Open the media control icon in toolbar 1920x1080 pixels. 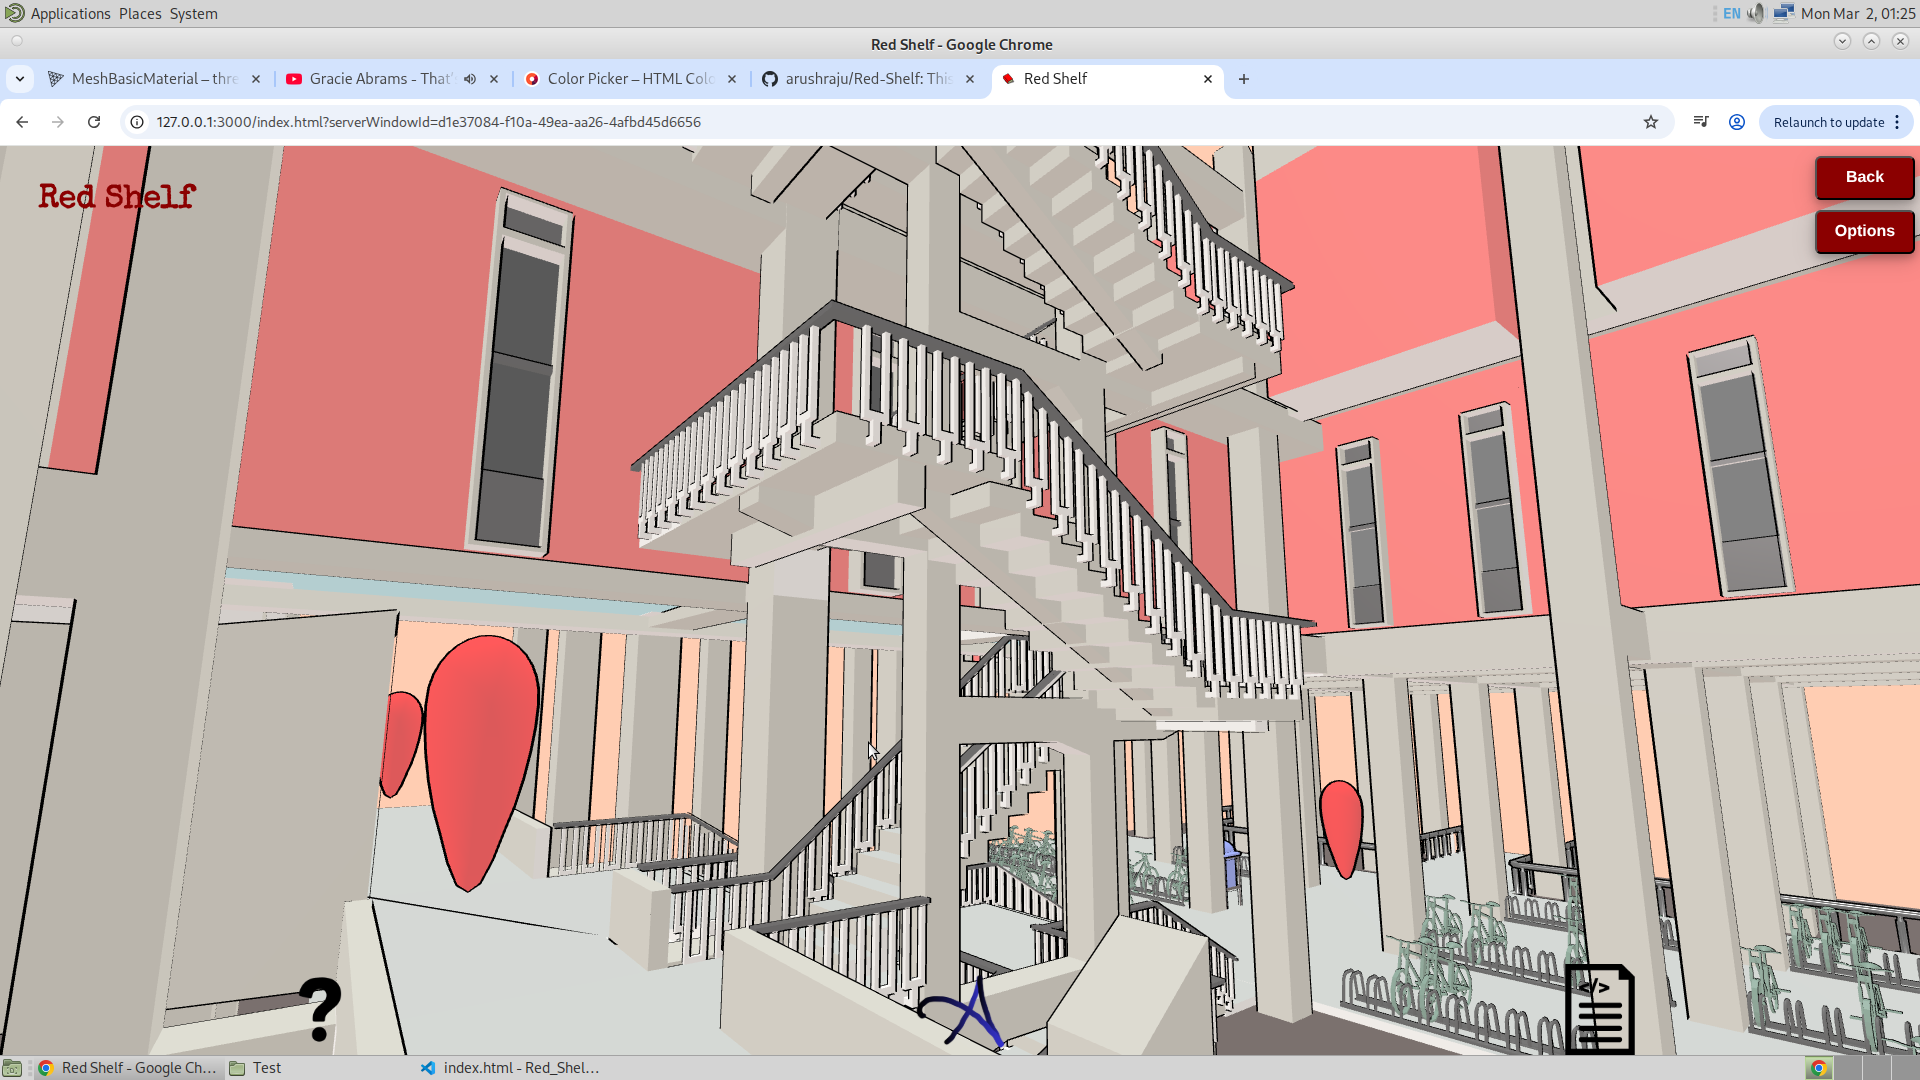click(1701, 122)
